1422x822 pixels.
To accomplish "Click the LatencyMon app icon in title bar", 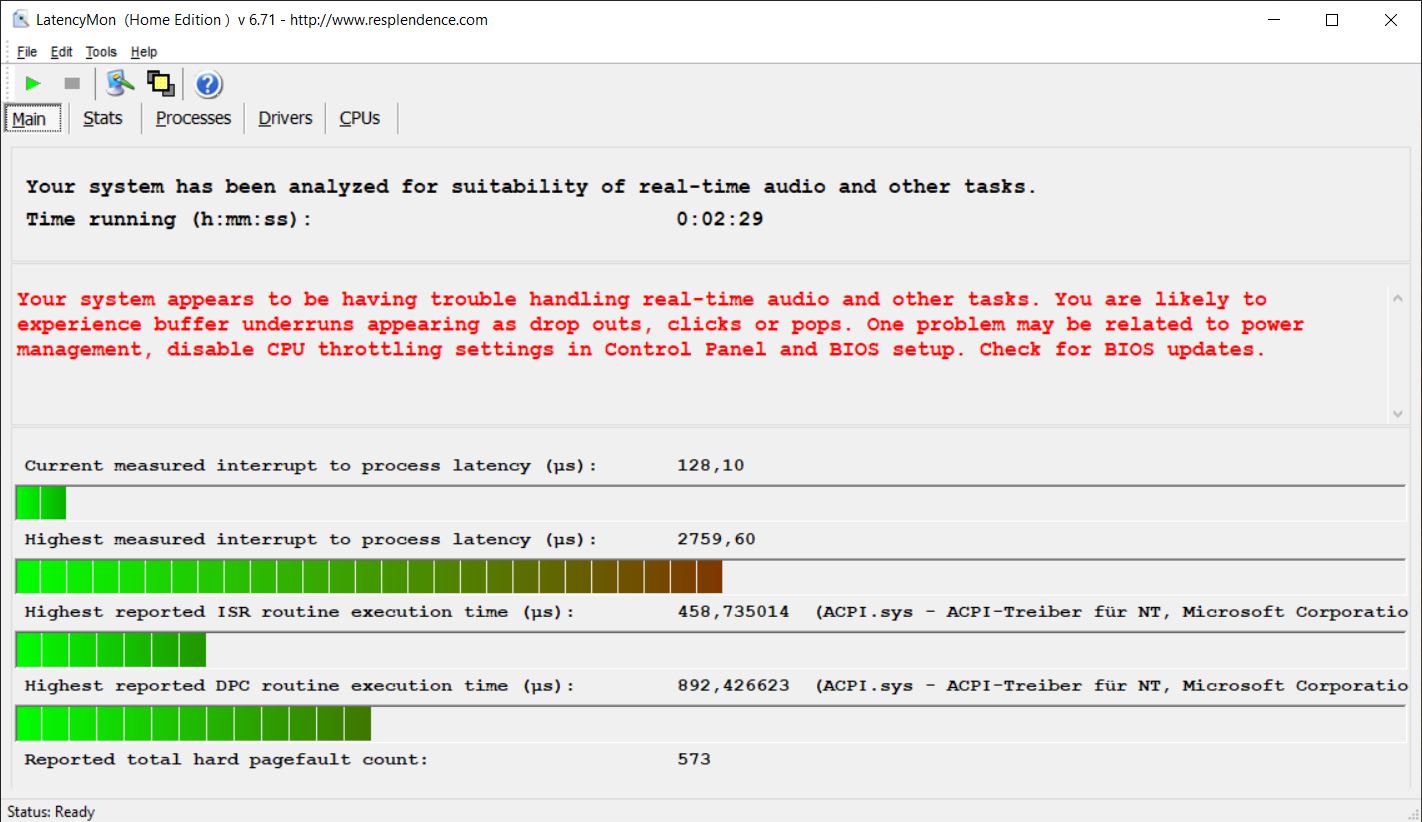I will 19,19.
